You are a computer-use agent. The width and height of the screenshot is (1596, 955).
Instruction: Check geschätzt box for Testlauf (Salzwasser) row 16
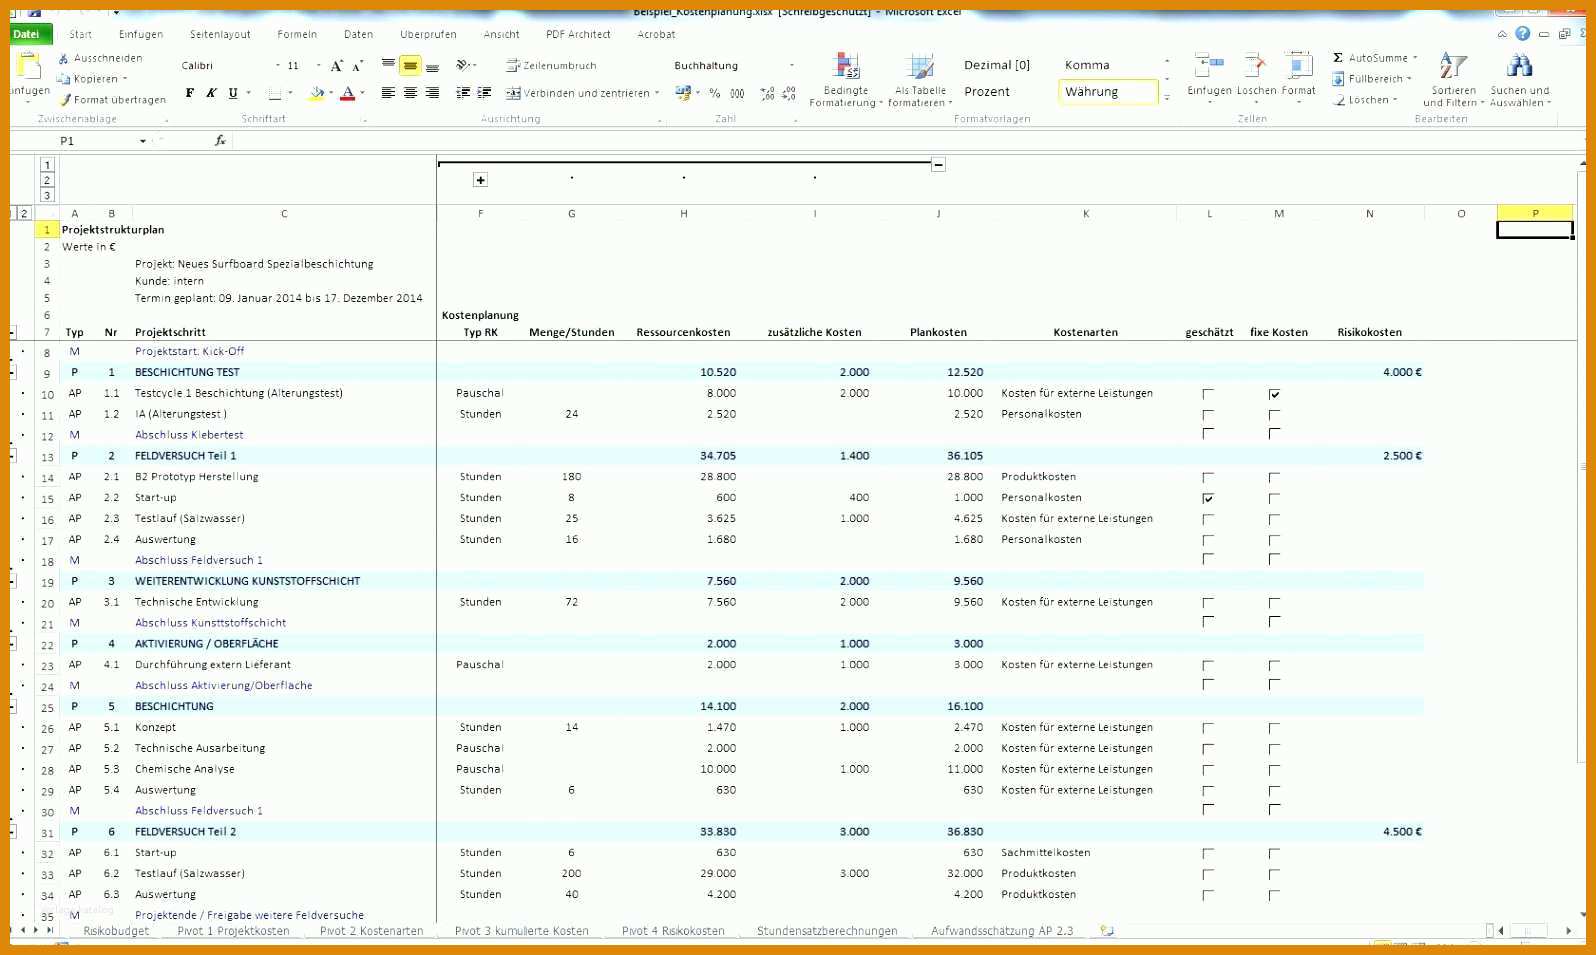(x=1208, y=520)
